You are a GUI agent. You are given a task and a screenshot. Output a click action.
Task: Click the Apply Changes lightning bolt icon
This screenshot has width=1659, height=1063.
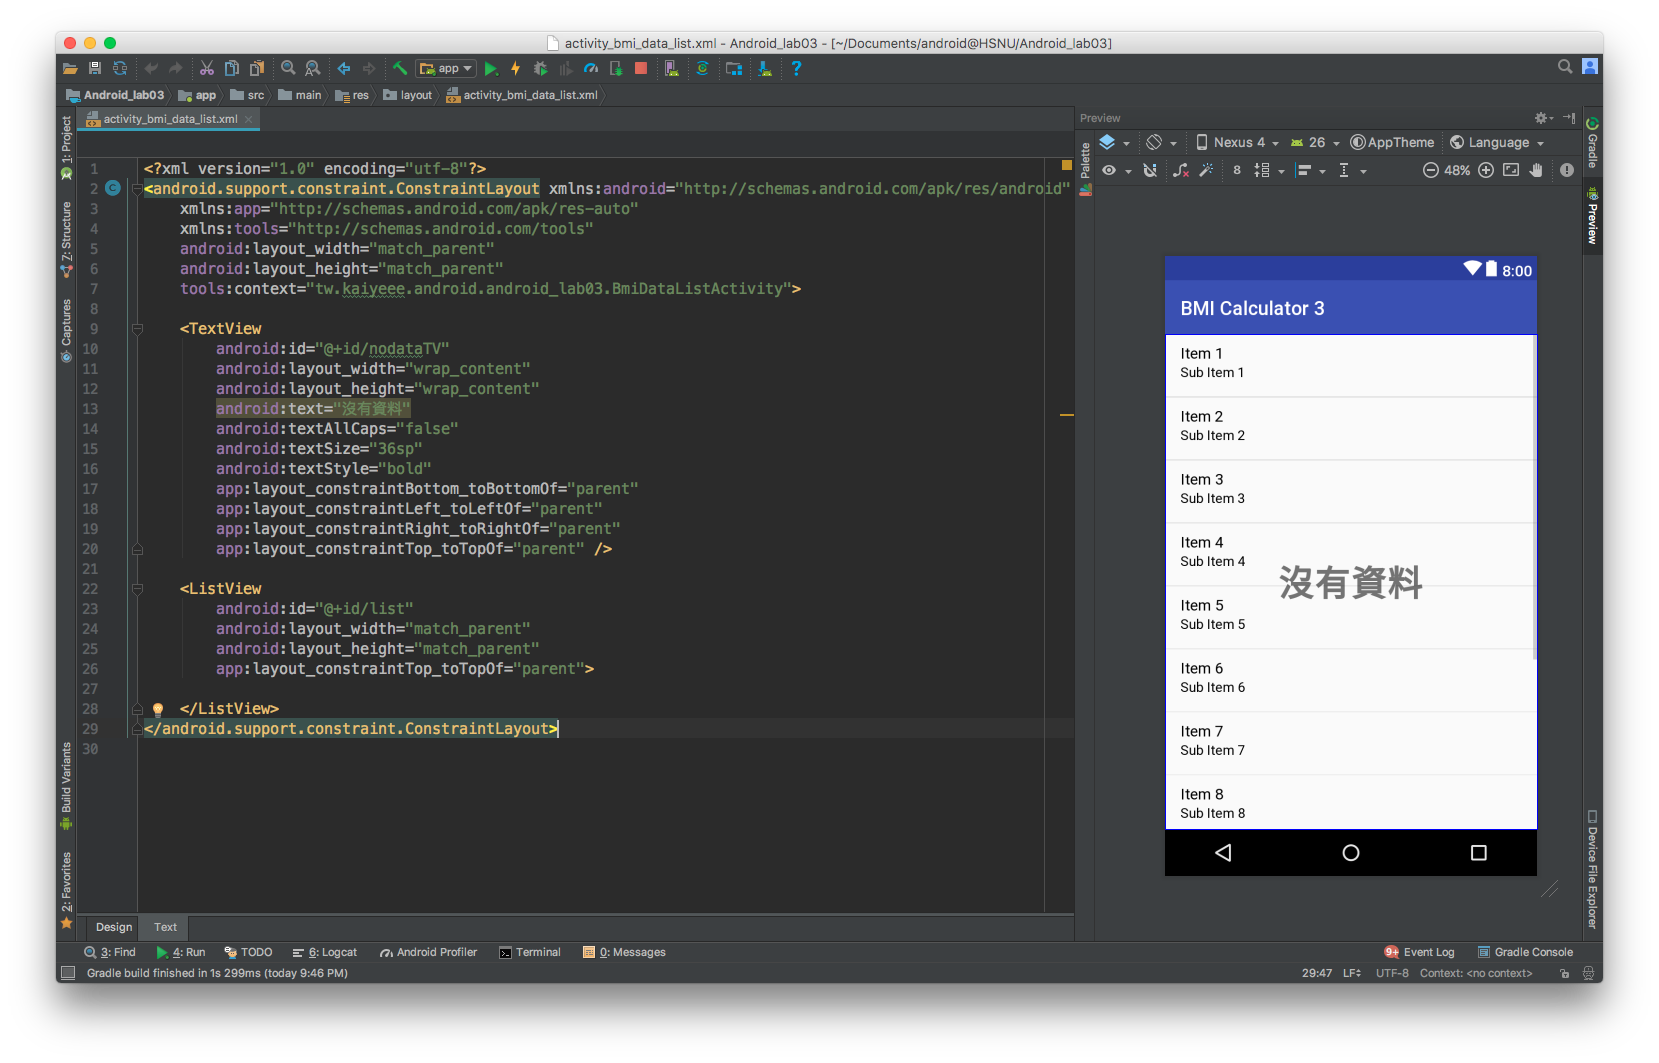tap(516, 69)
